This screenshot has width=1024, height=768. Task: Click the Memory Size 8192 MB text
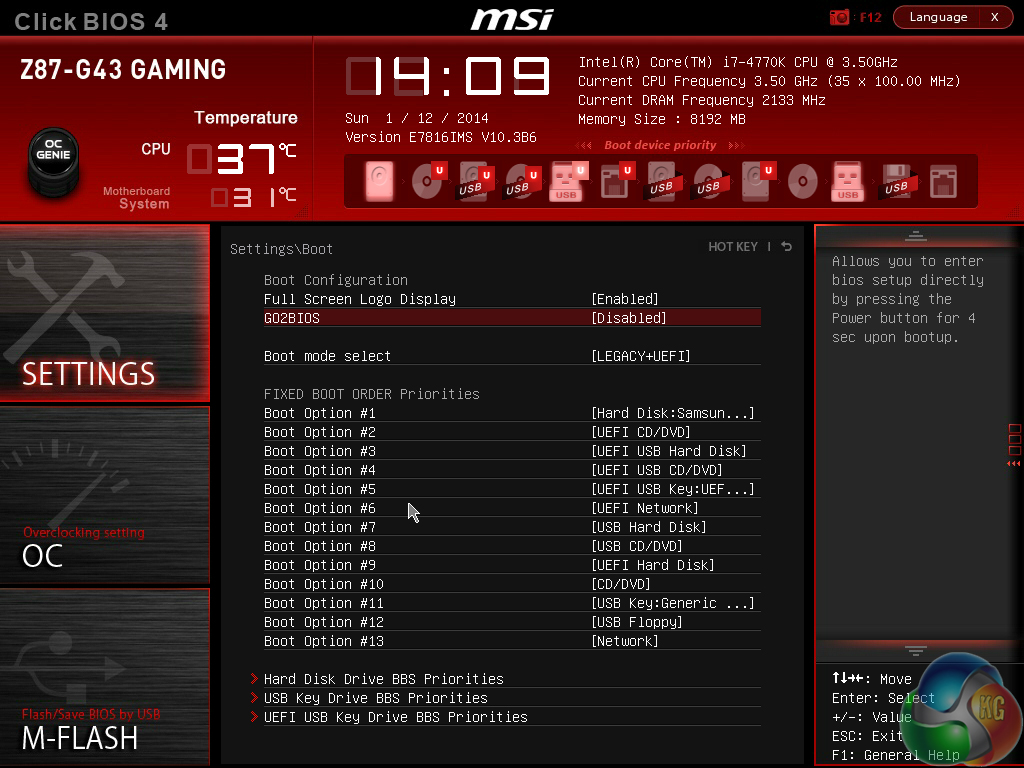662,119
